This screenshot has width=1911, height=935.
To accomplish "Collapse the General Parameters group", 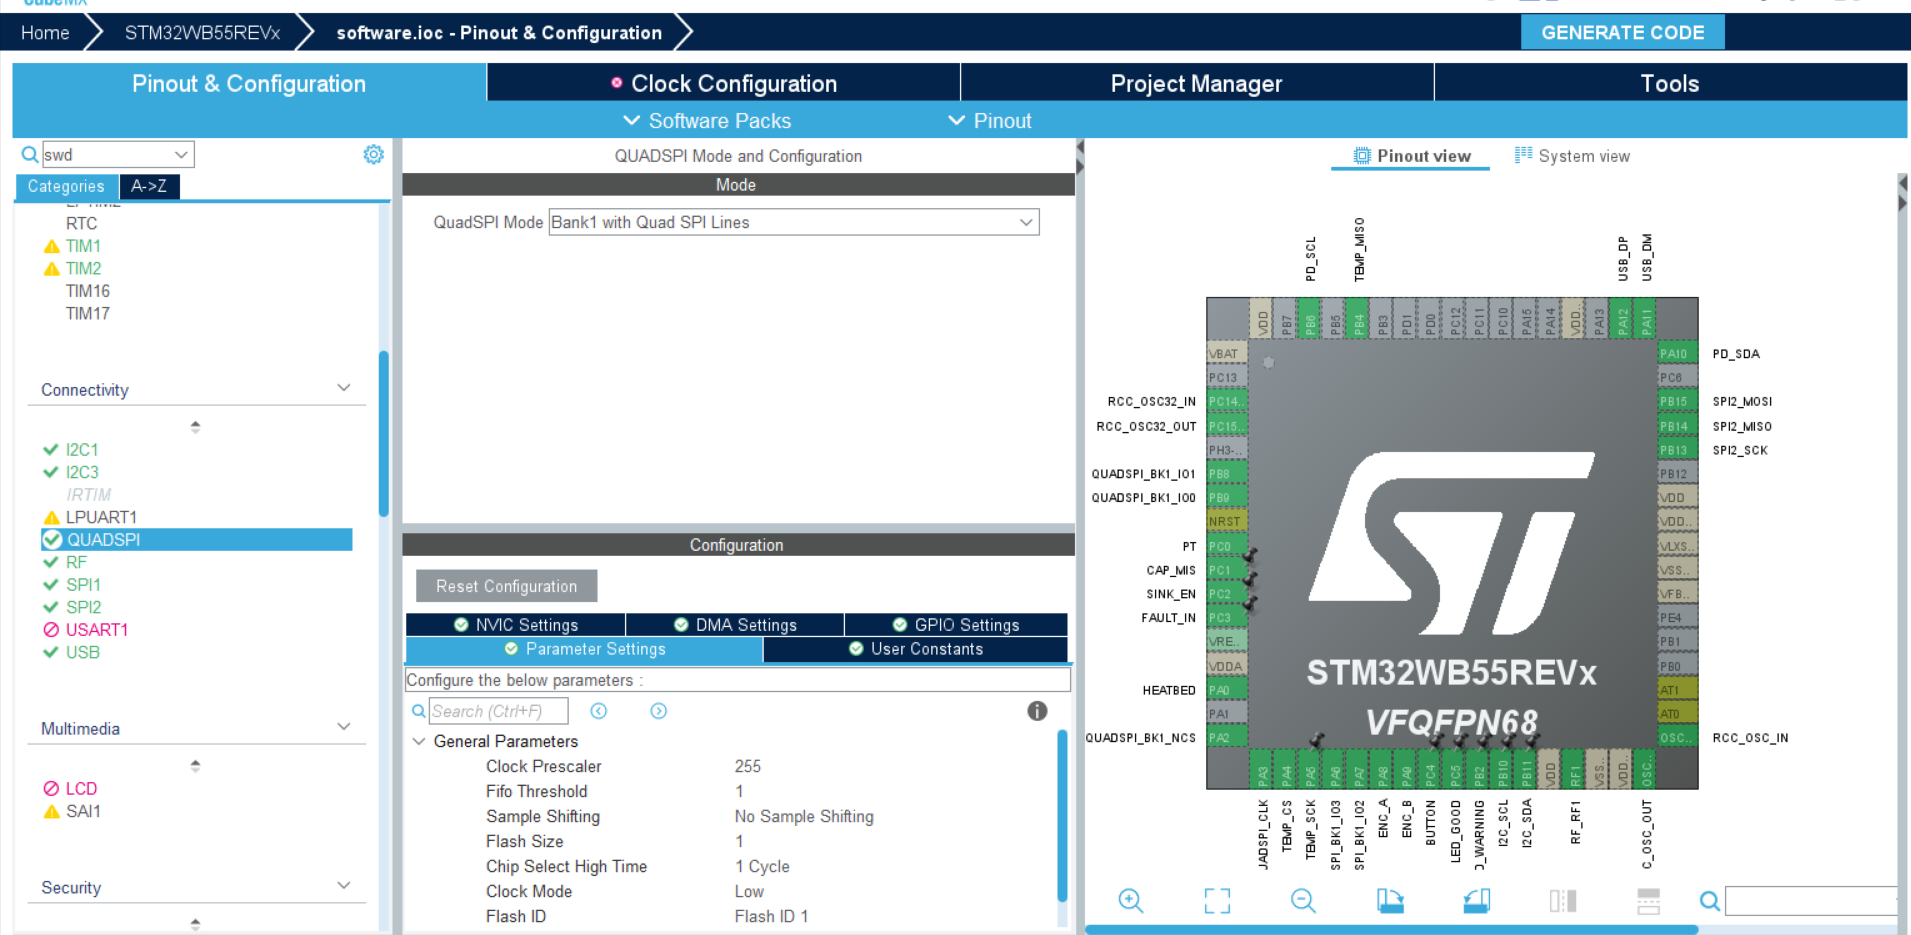I will [x=419, y=741].
